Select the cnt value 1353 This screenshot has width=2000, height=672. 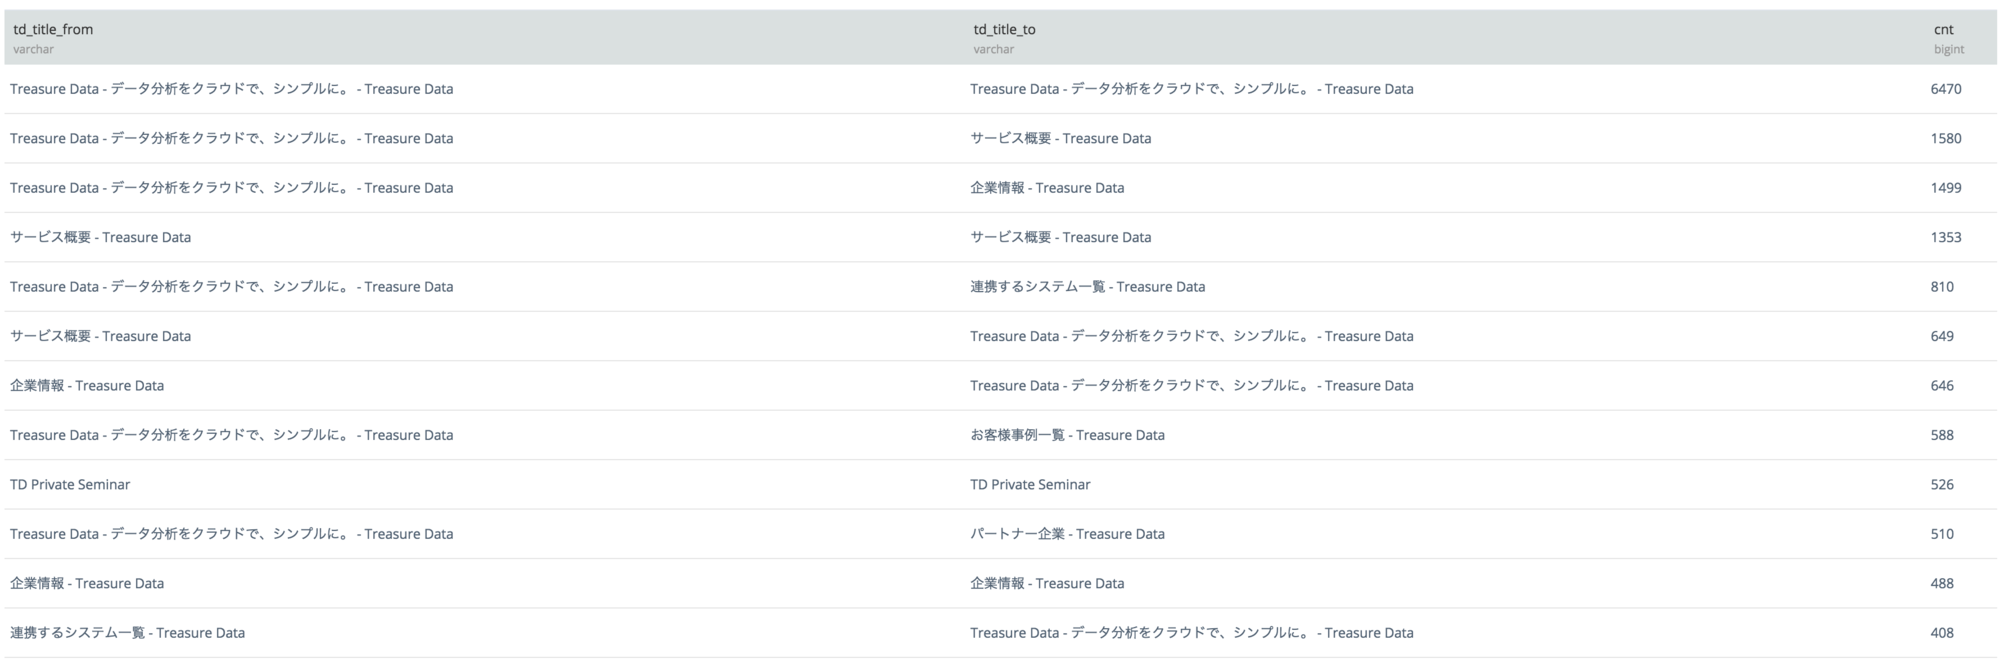point(1945,237)
